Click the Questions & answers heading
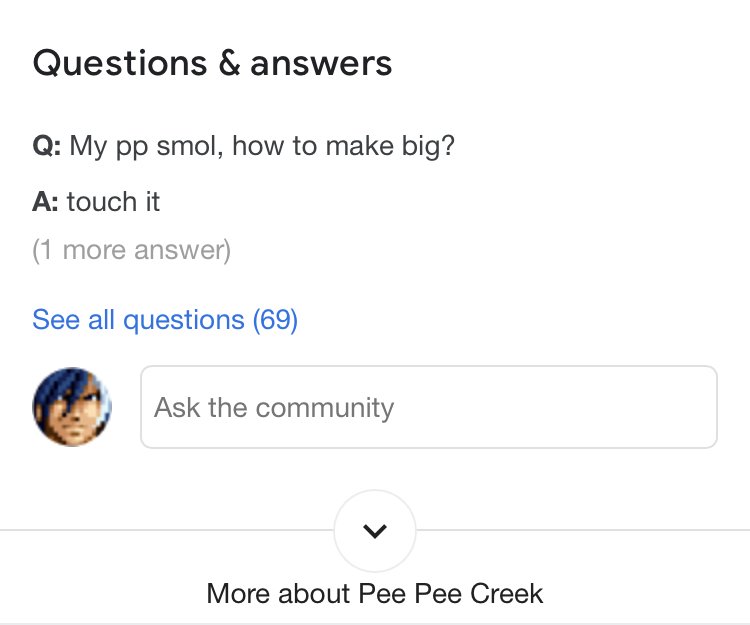Viewport: 750px width, 625px height. point(212,63)
